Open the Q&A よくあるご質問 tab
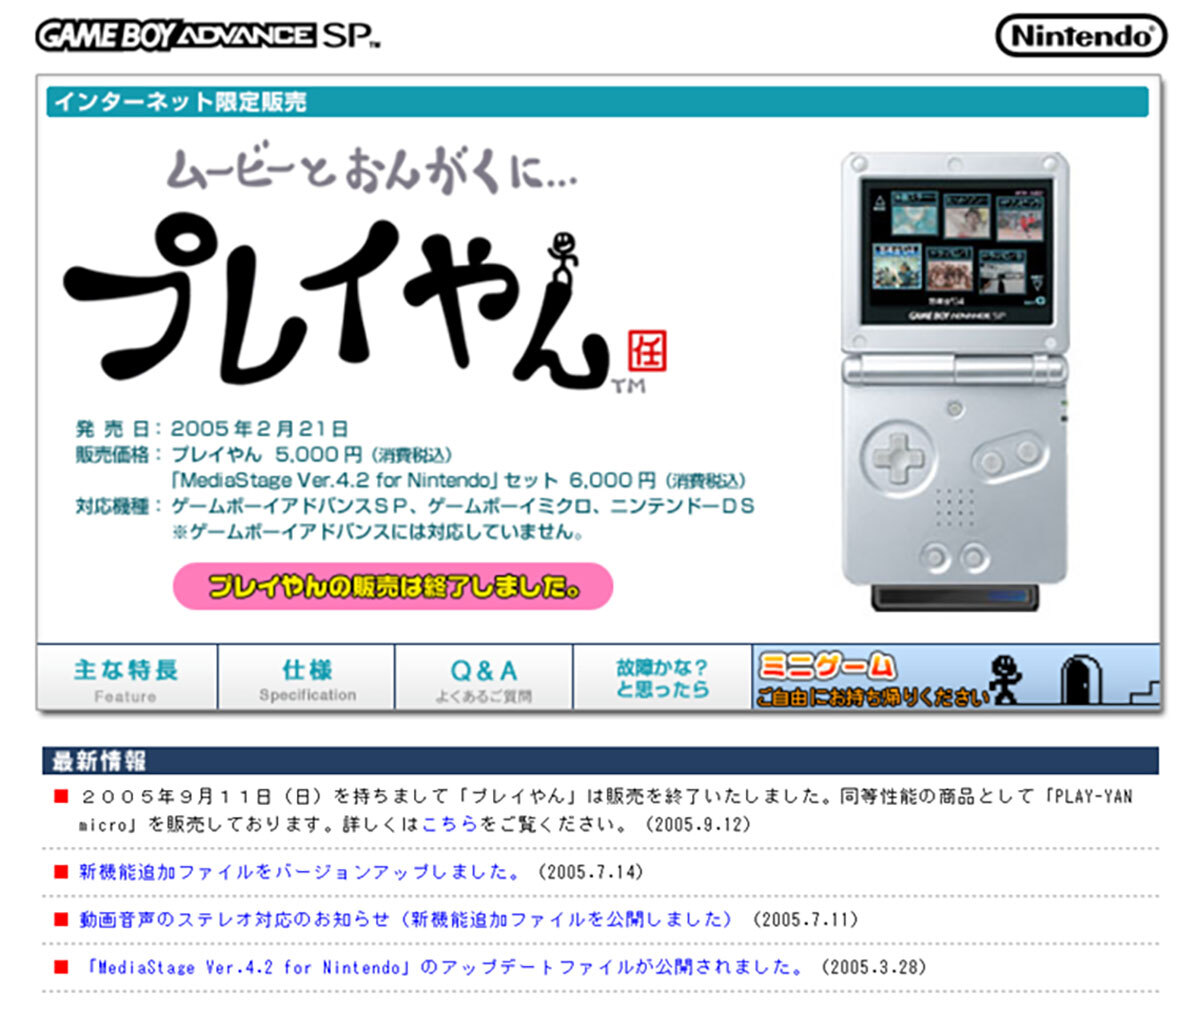The width and height of the screenshot is (1200, 1026). pyautogui.click(x=484, y=678)
